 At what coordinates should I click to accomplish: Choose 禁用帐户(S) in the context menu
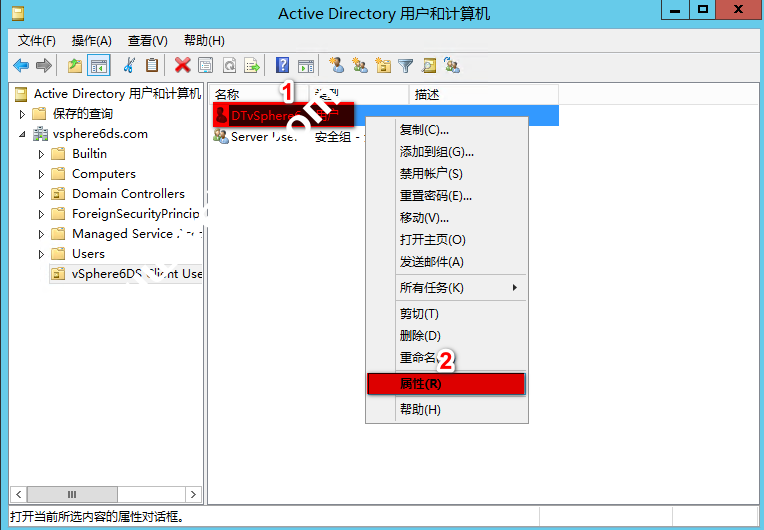point(447,173)
